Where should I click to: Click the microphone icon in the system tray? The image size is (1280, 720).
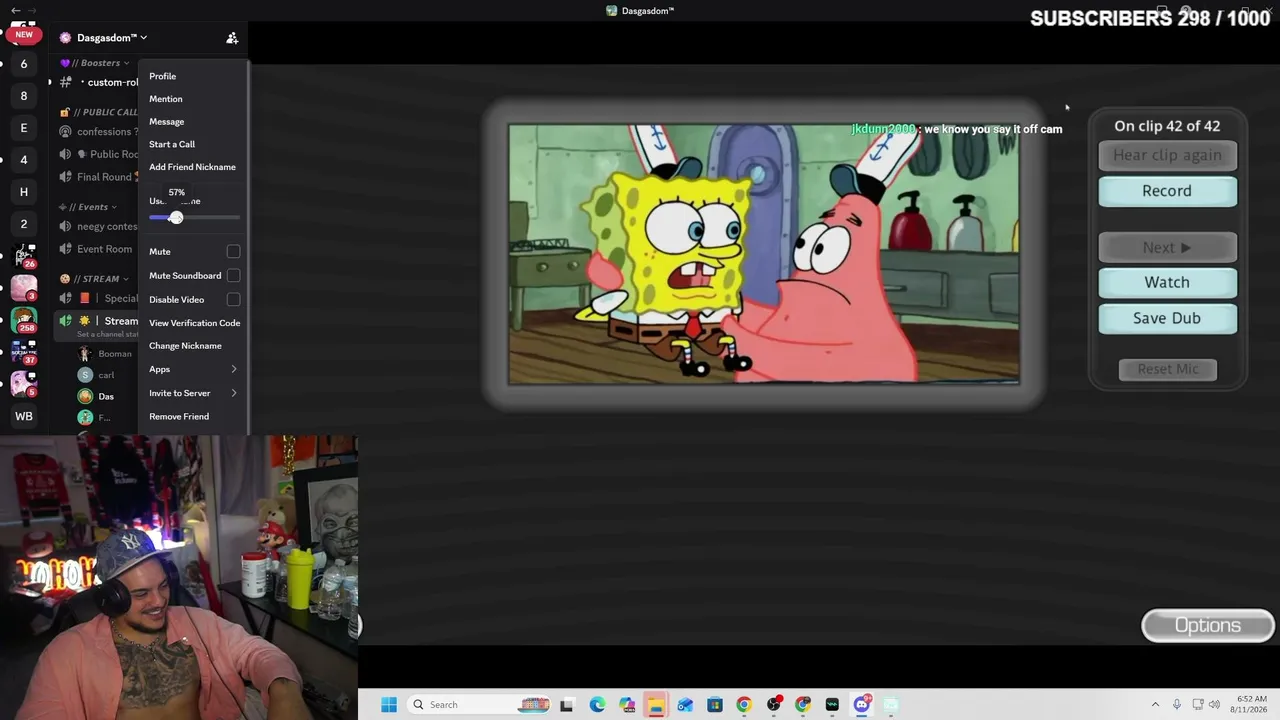click(1177, 705)
